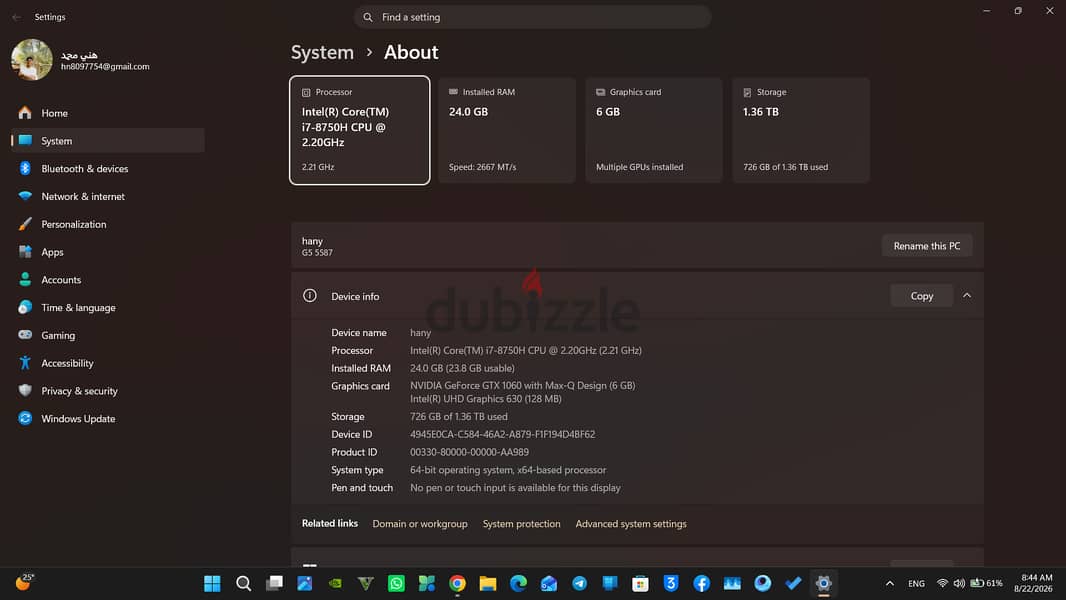
Task: Click the NVIDIA GeForce GTX 1060 text
Action: (x=522, y=385)
